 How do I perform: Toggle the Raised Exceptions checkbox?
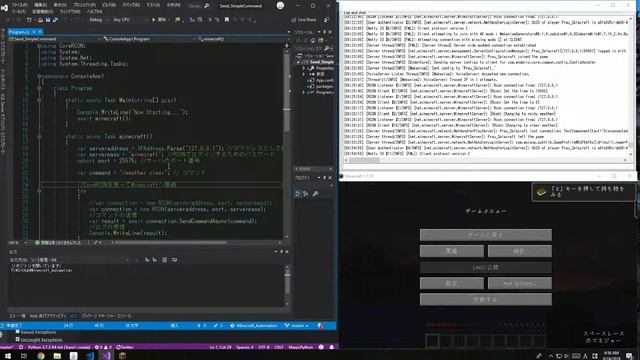[x=18, y=332]
